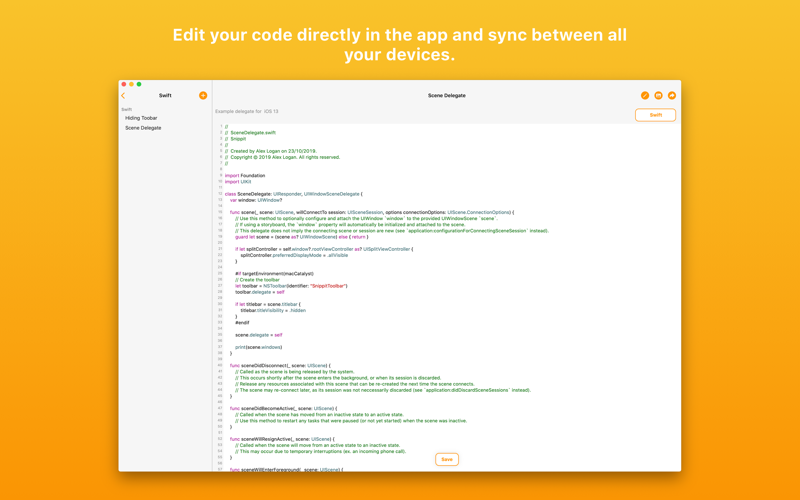Click the 'class SceneDelegate' declaration line

point(293,194)
